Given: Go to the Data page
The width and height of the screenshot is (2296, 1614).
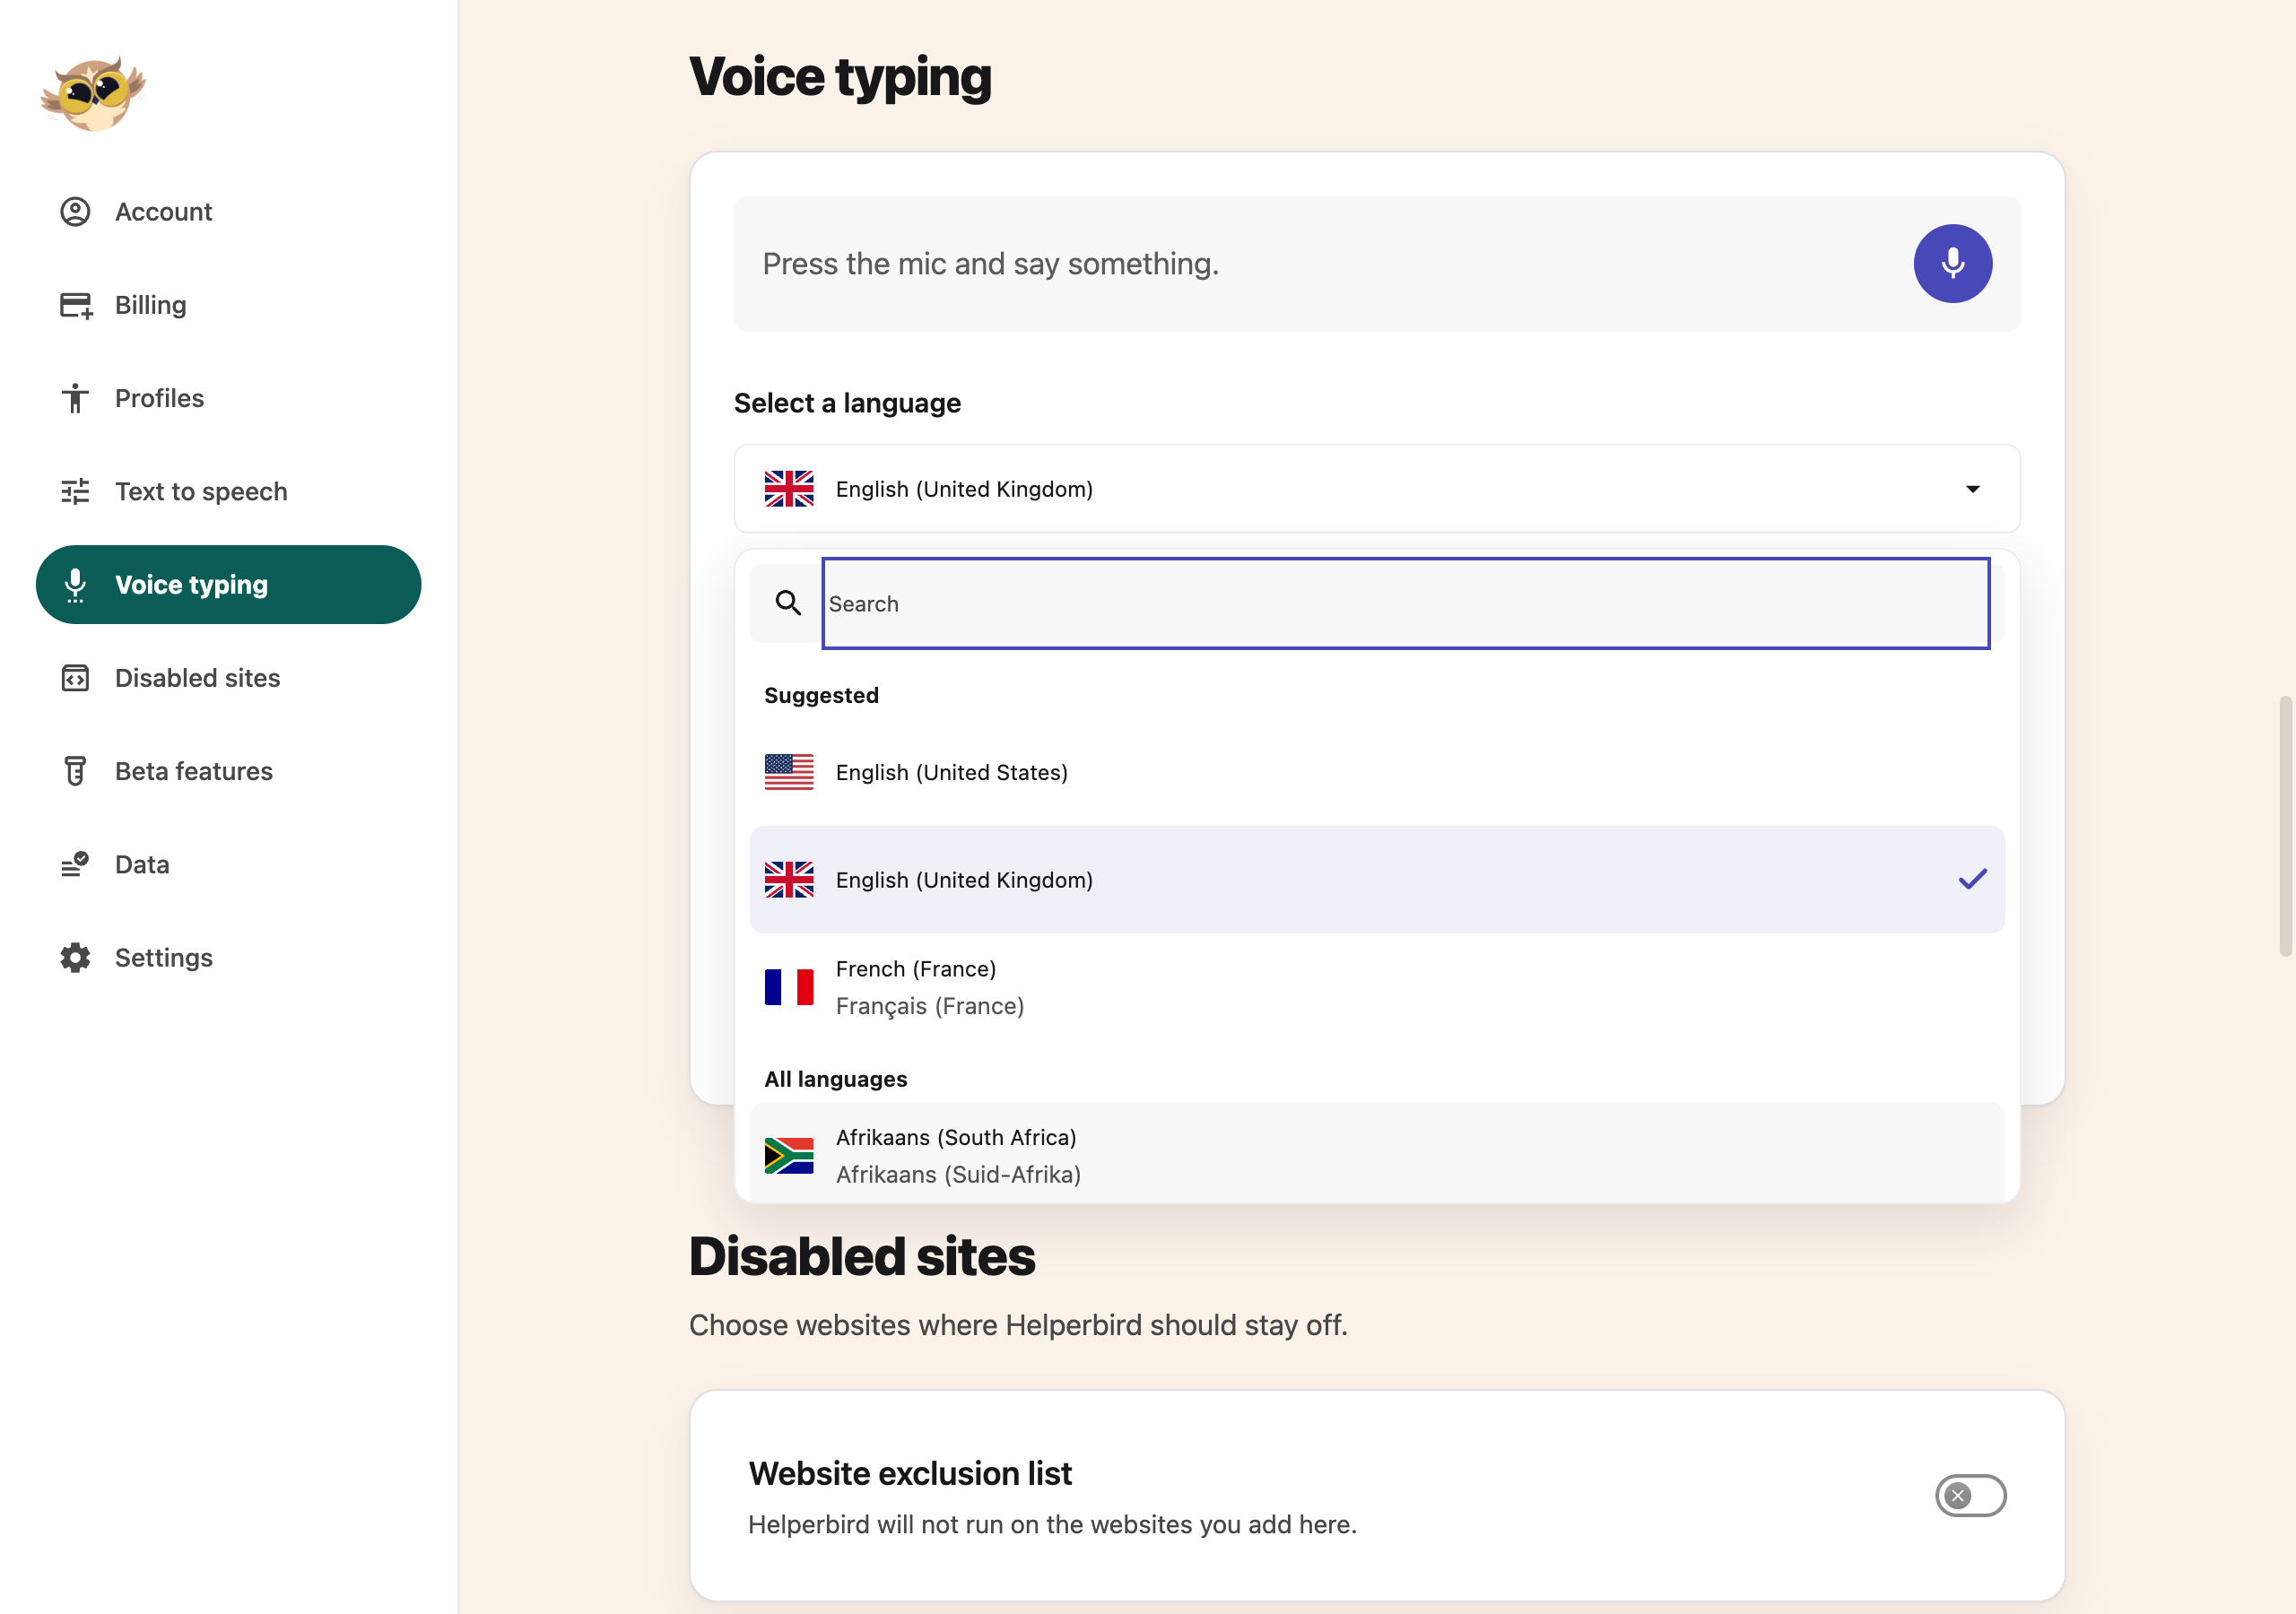Looking at the screenshot, I should tap(228, 864).
